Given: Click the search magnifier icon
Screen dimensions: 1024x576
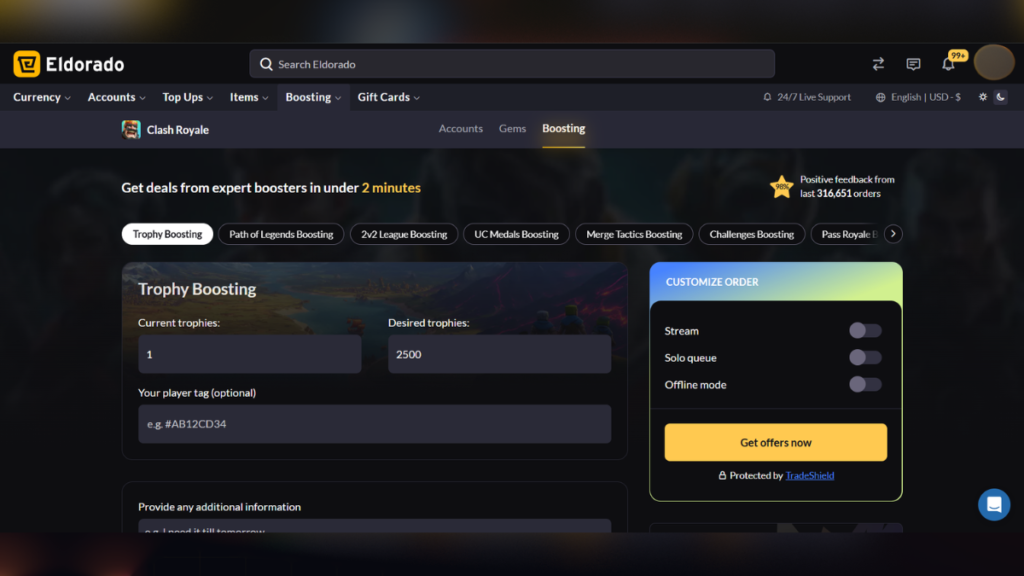Looking at the screenshot, I should click(266, 64).
